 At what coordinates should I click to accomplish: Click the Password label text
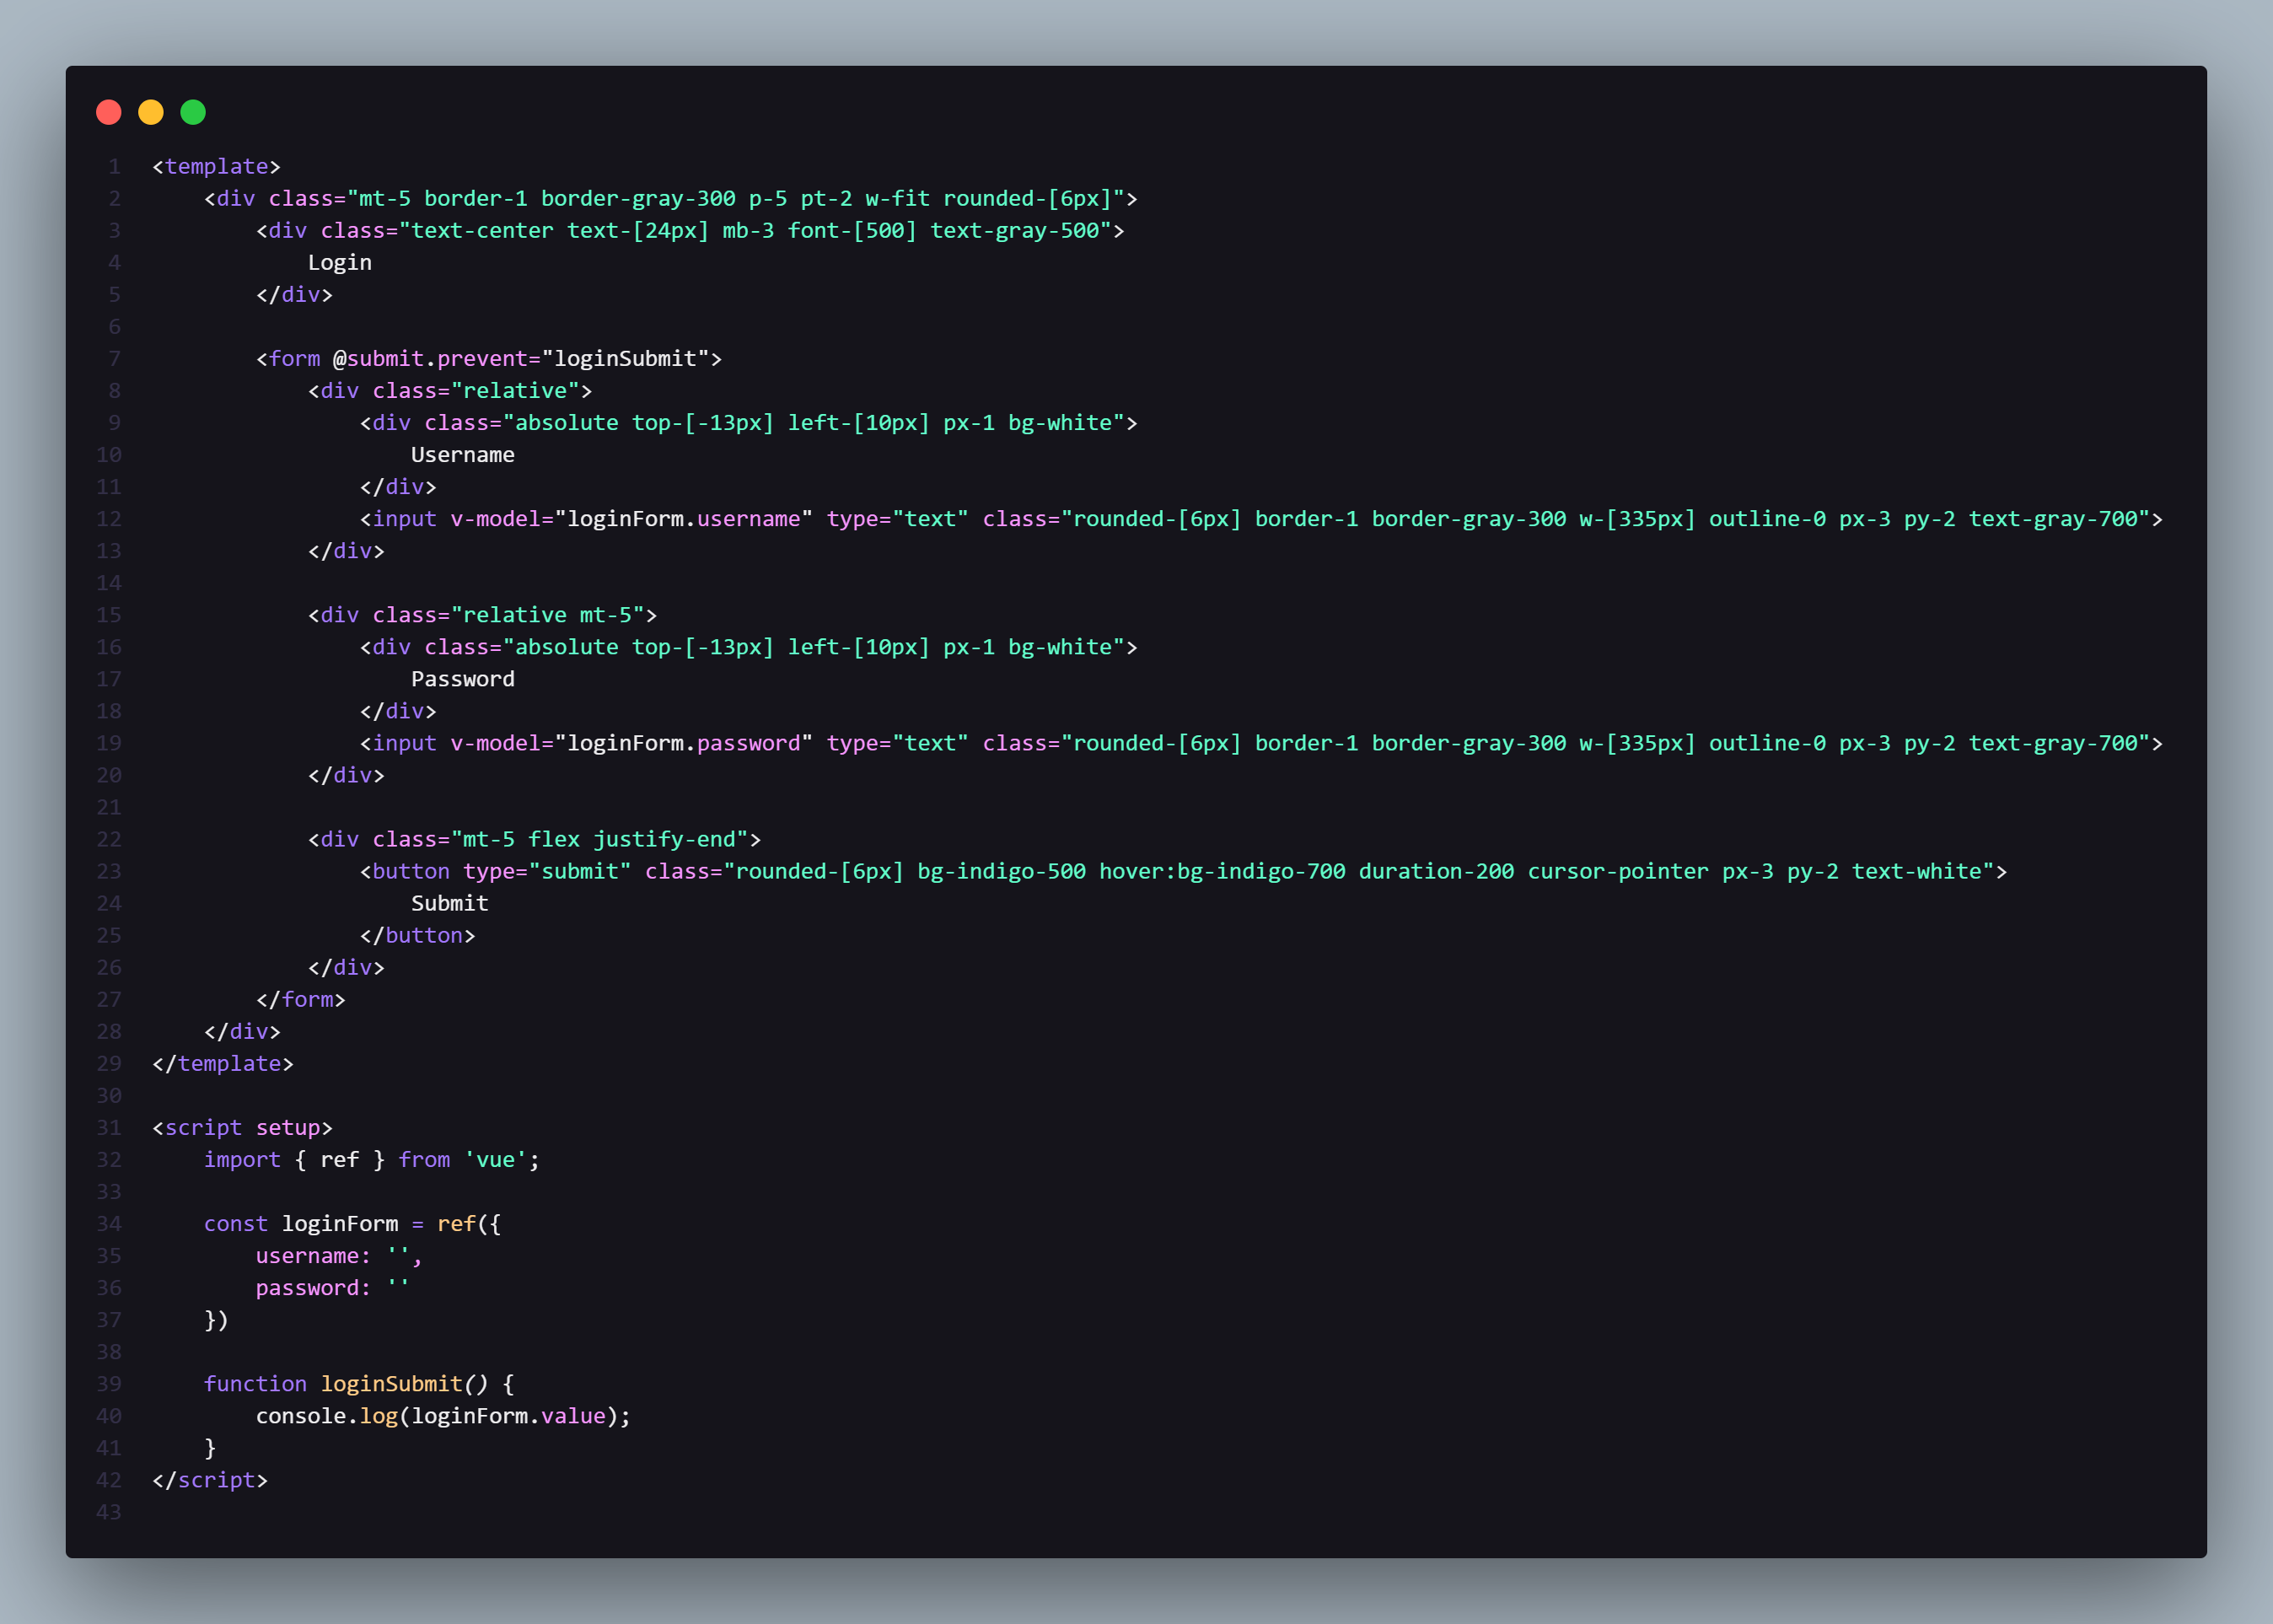point(462,679)
